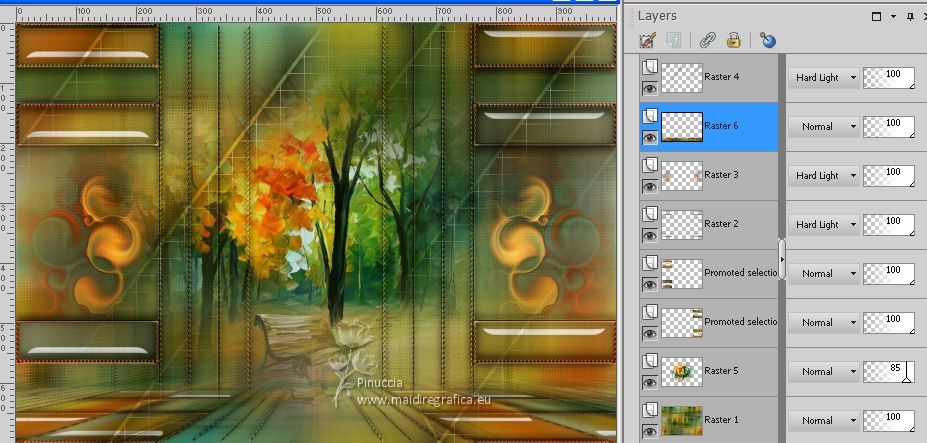Image resolution: width=927 pixels, height=443 pixels.
Task: Select the Raster 6 layer name
Action: pos(721,126)
